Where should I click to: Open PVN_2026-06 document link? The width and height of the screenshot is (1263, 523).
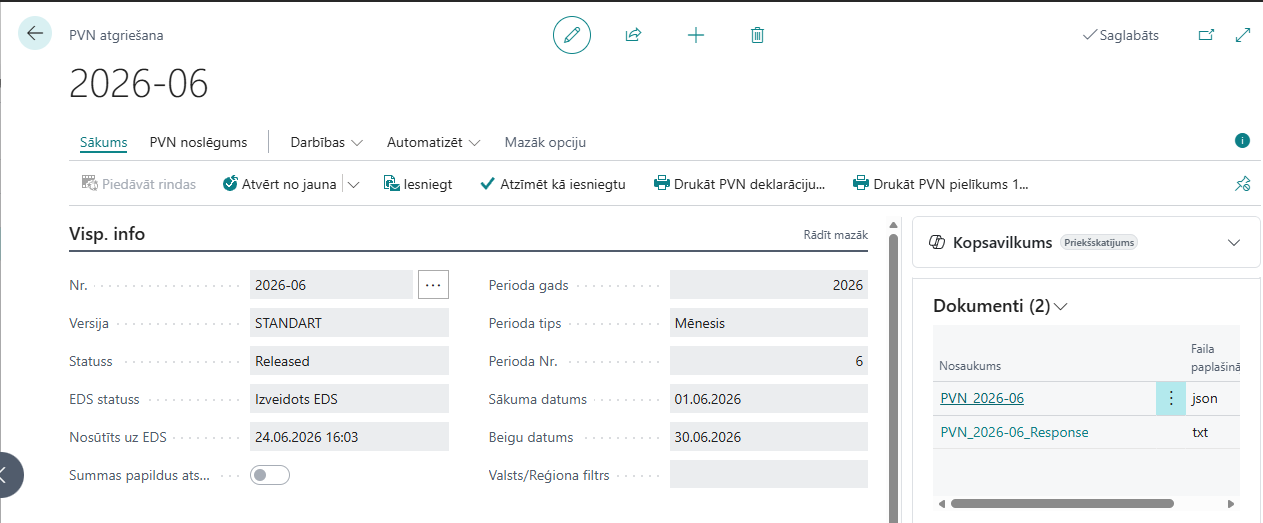click(x=982, y=398)
